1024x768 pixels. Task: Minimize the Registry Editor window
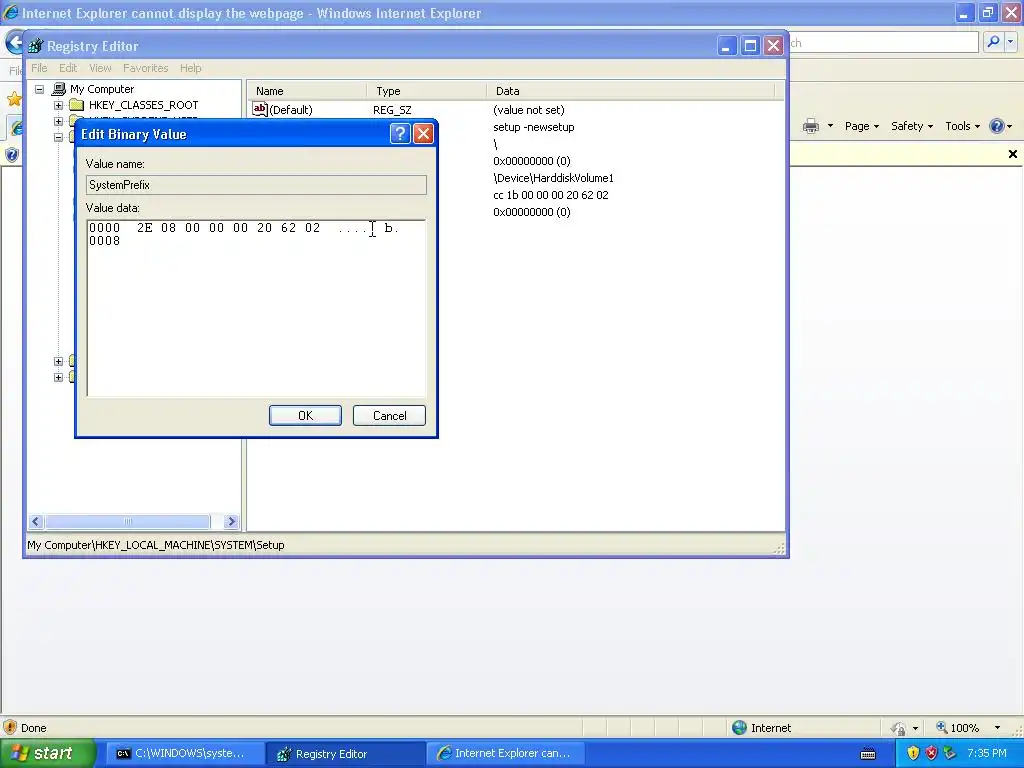[727, 46]
